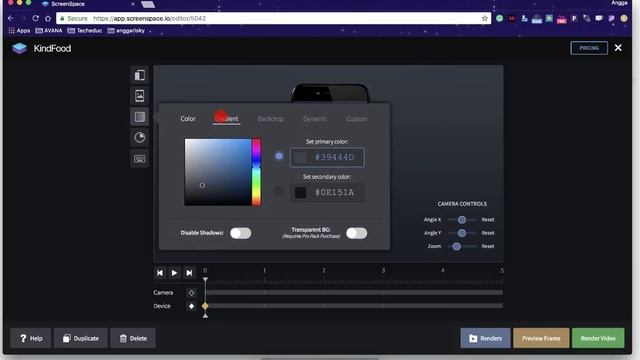Viewport: 640px width, 360px height.
Task: Go to the browser home page
Action: (x=48, y=18)
